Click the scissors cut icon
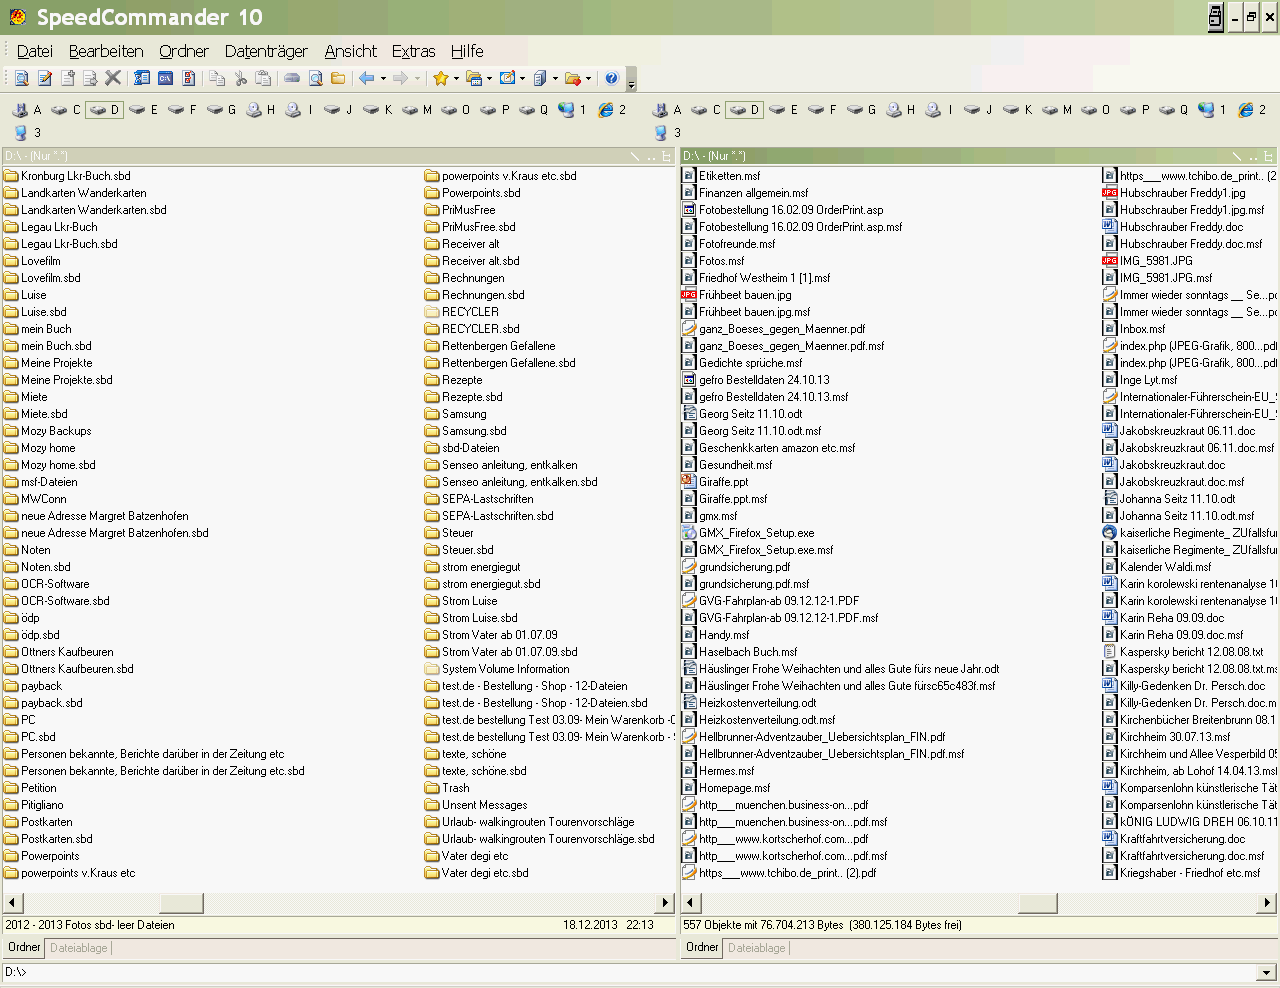The width and height of the screenshot is (1280, 988). pyautogui.click(x=240, y=78)
